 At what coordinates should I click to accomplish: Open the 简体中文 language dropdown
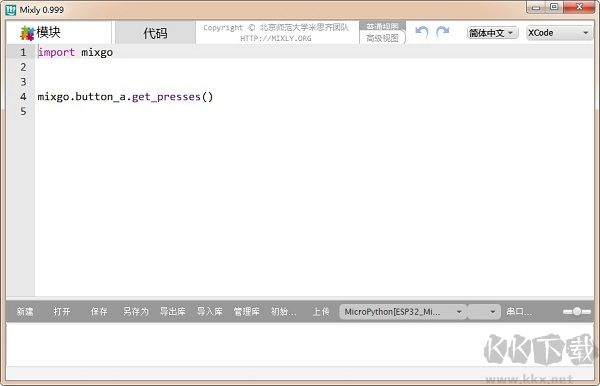492,33
